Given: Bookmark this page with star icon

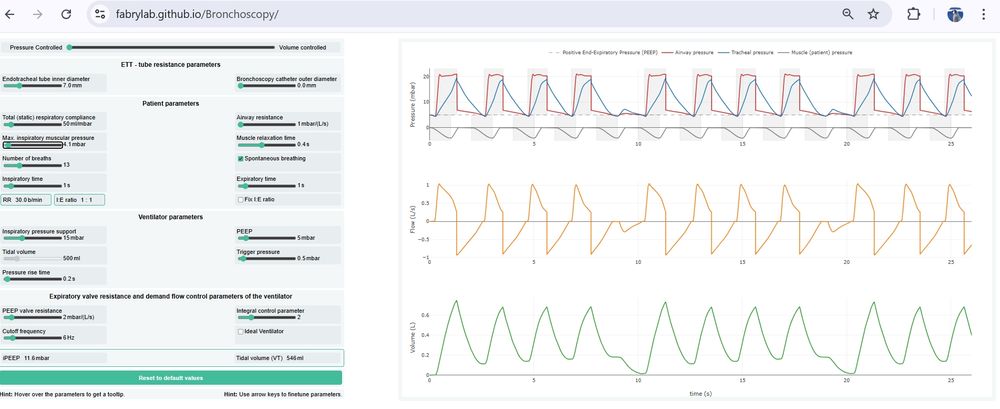Looking at the screenshot, I should pos(873,14).
